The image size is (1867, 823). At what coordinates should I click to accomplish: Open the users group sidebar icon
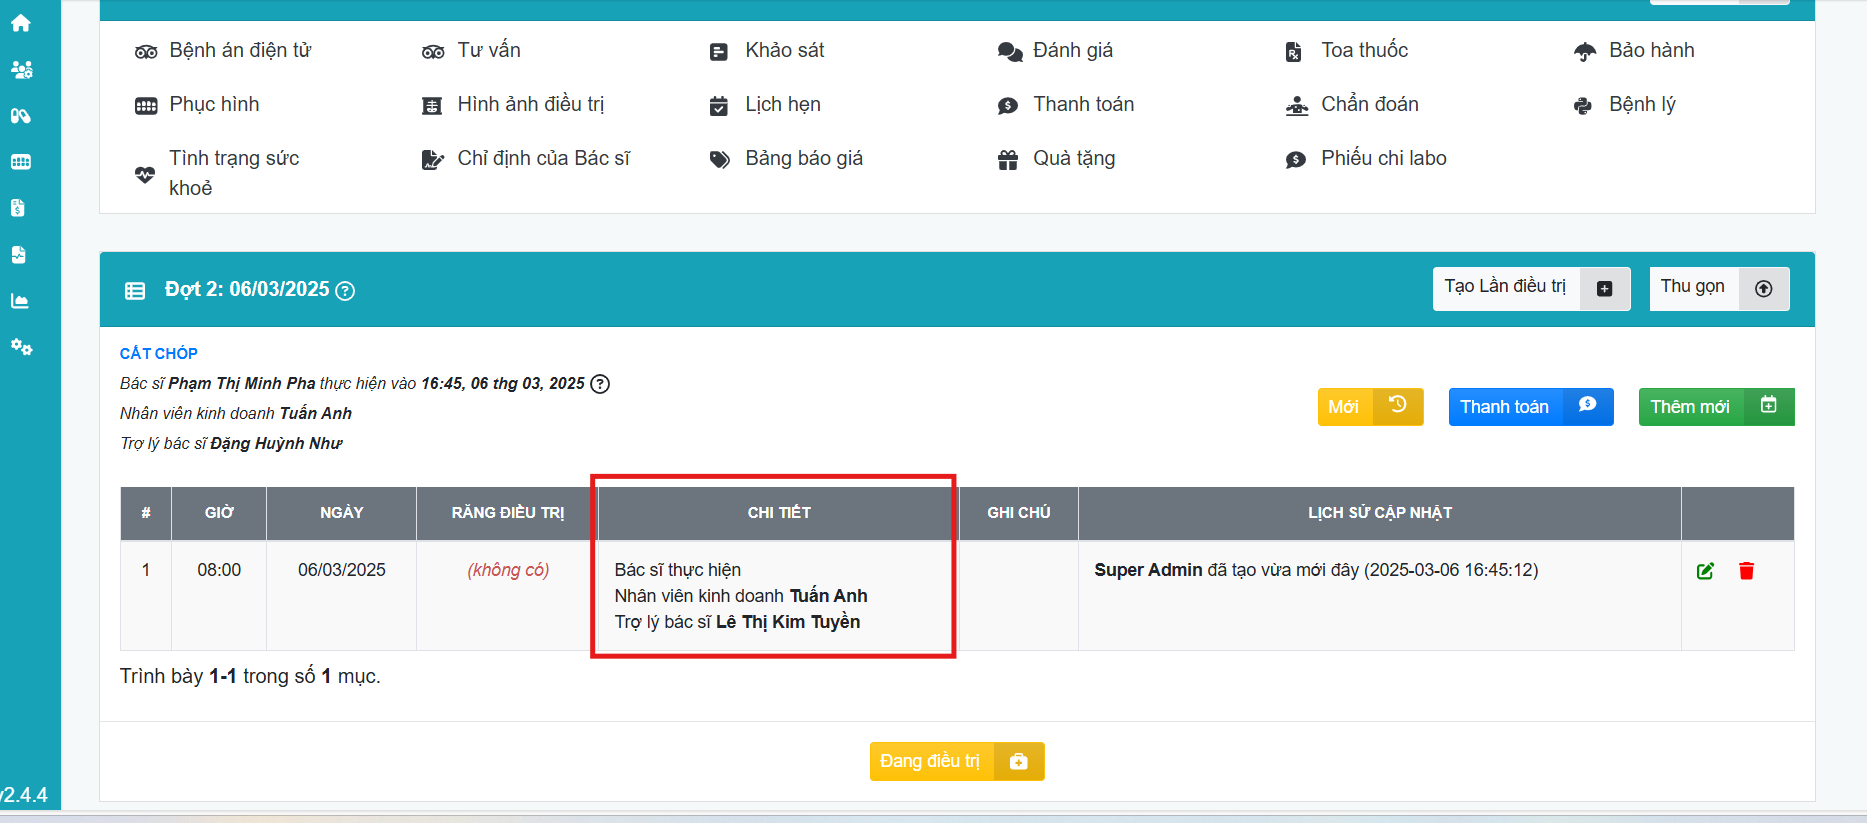(21, 69)
